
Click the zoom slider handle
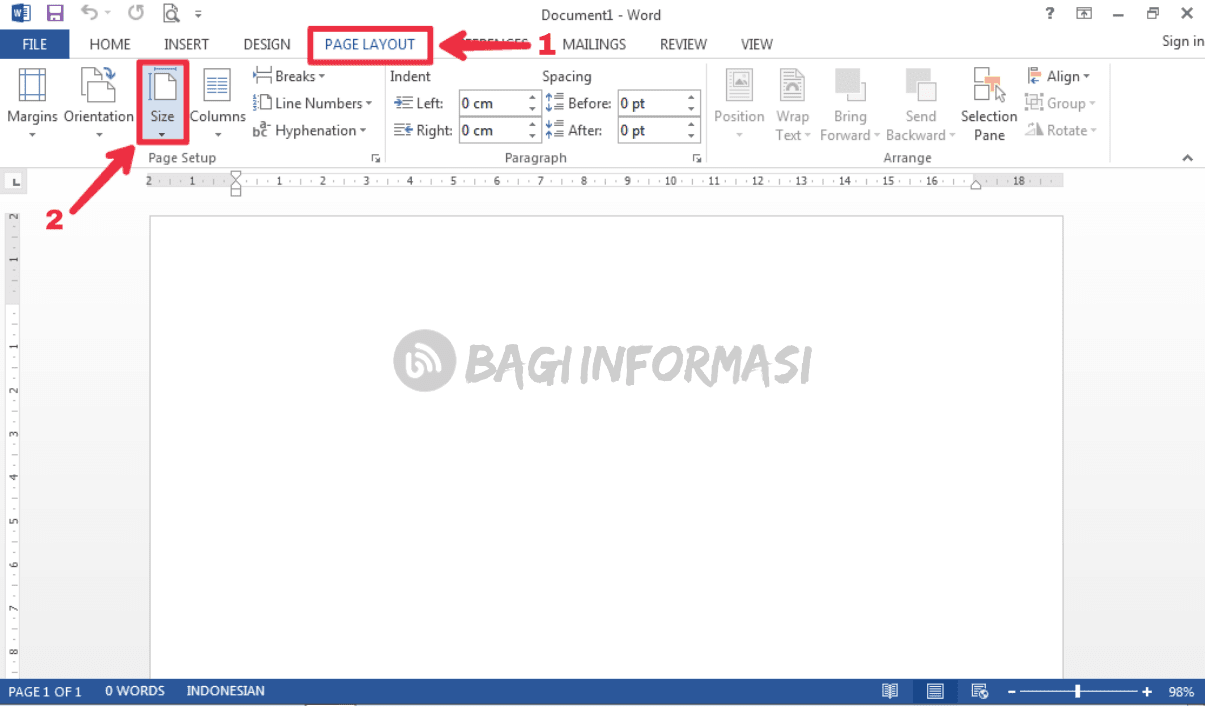(1077, 691)
